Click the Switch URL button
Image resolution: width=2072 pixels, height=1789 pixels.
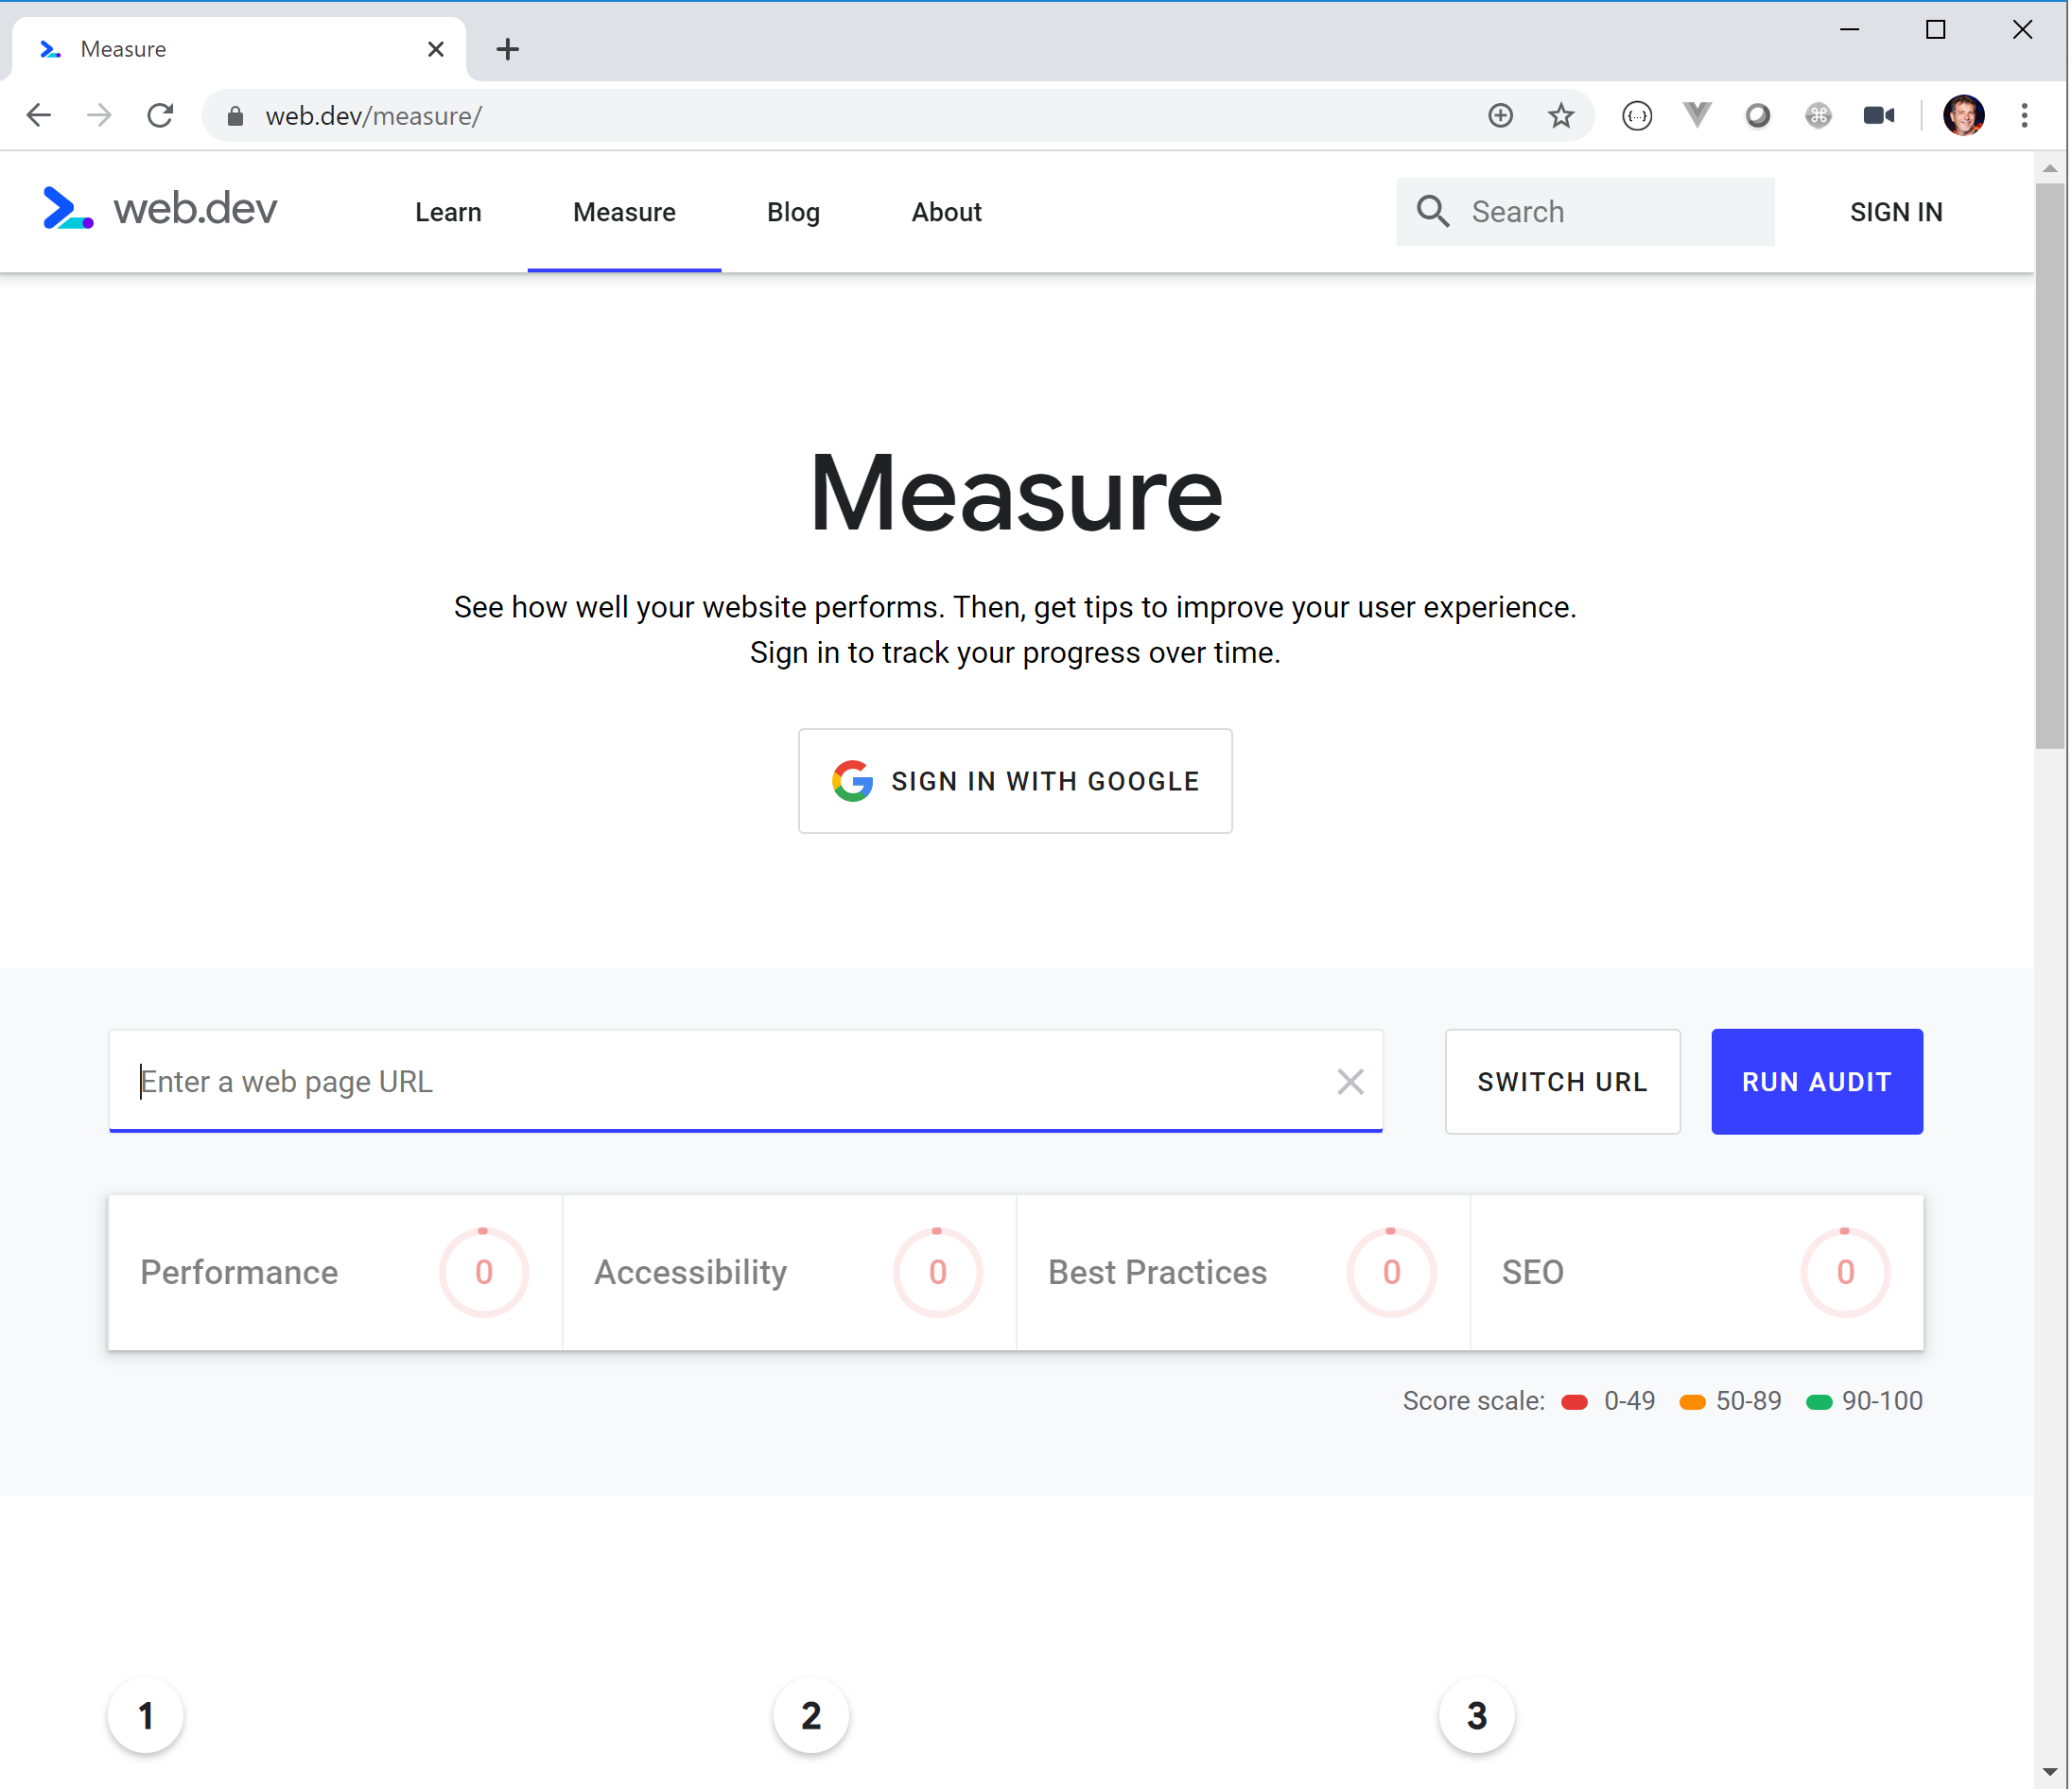pos(1562,1081)
